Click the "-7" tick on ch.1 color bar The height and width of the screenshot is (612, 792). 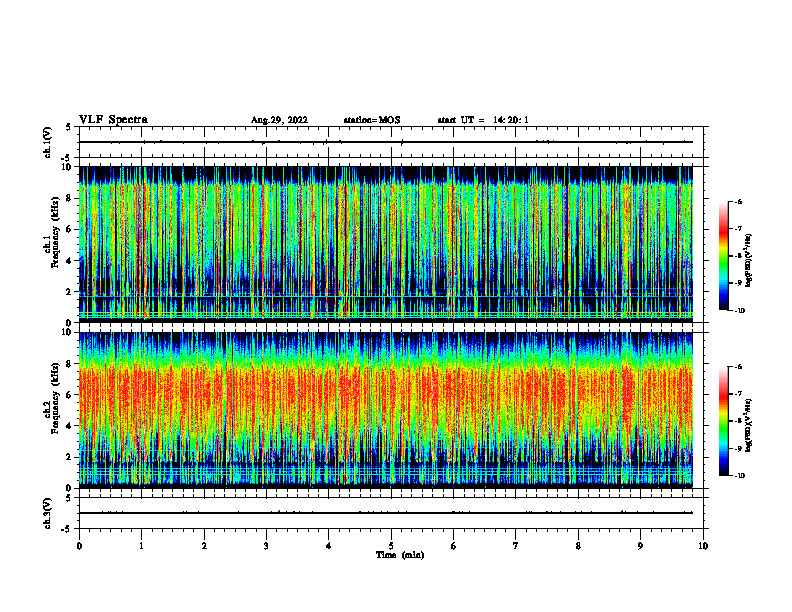(x=738, y=229)
